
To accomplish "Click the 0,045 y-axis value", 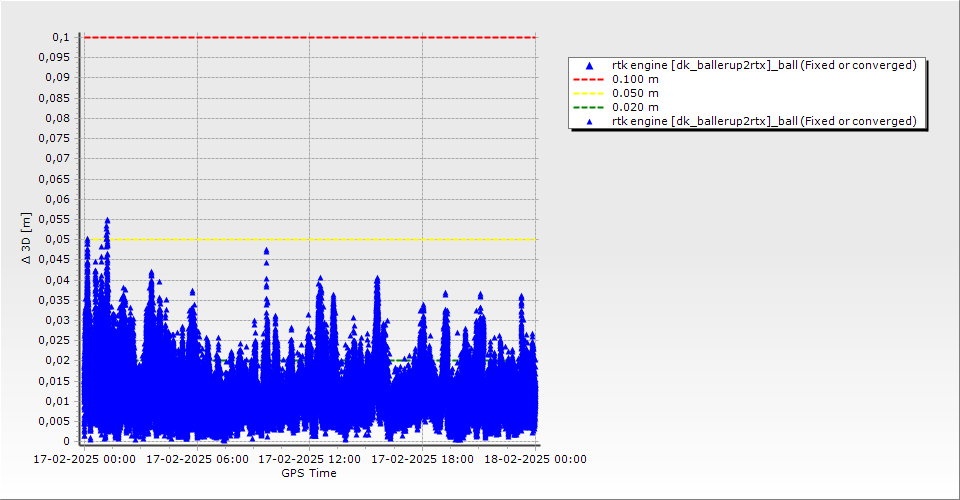I will click(54, 259).
